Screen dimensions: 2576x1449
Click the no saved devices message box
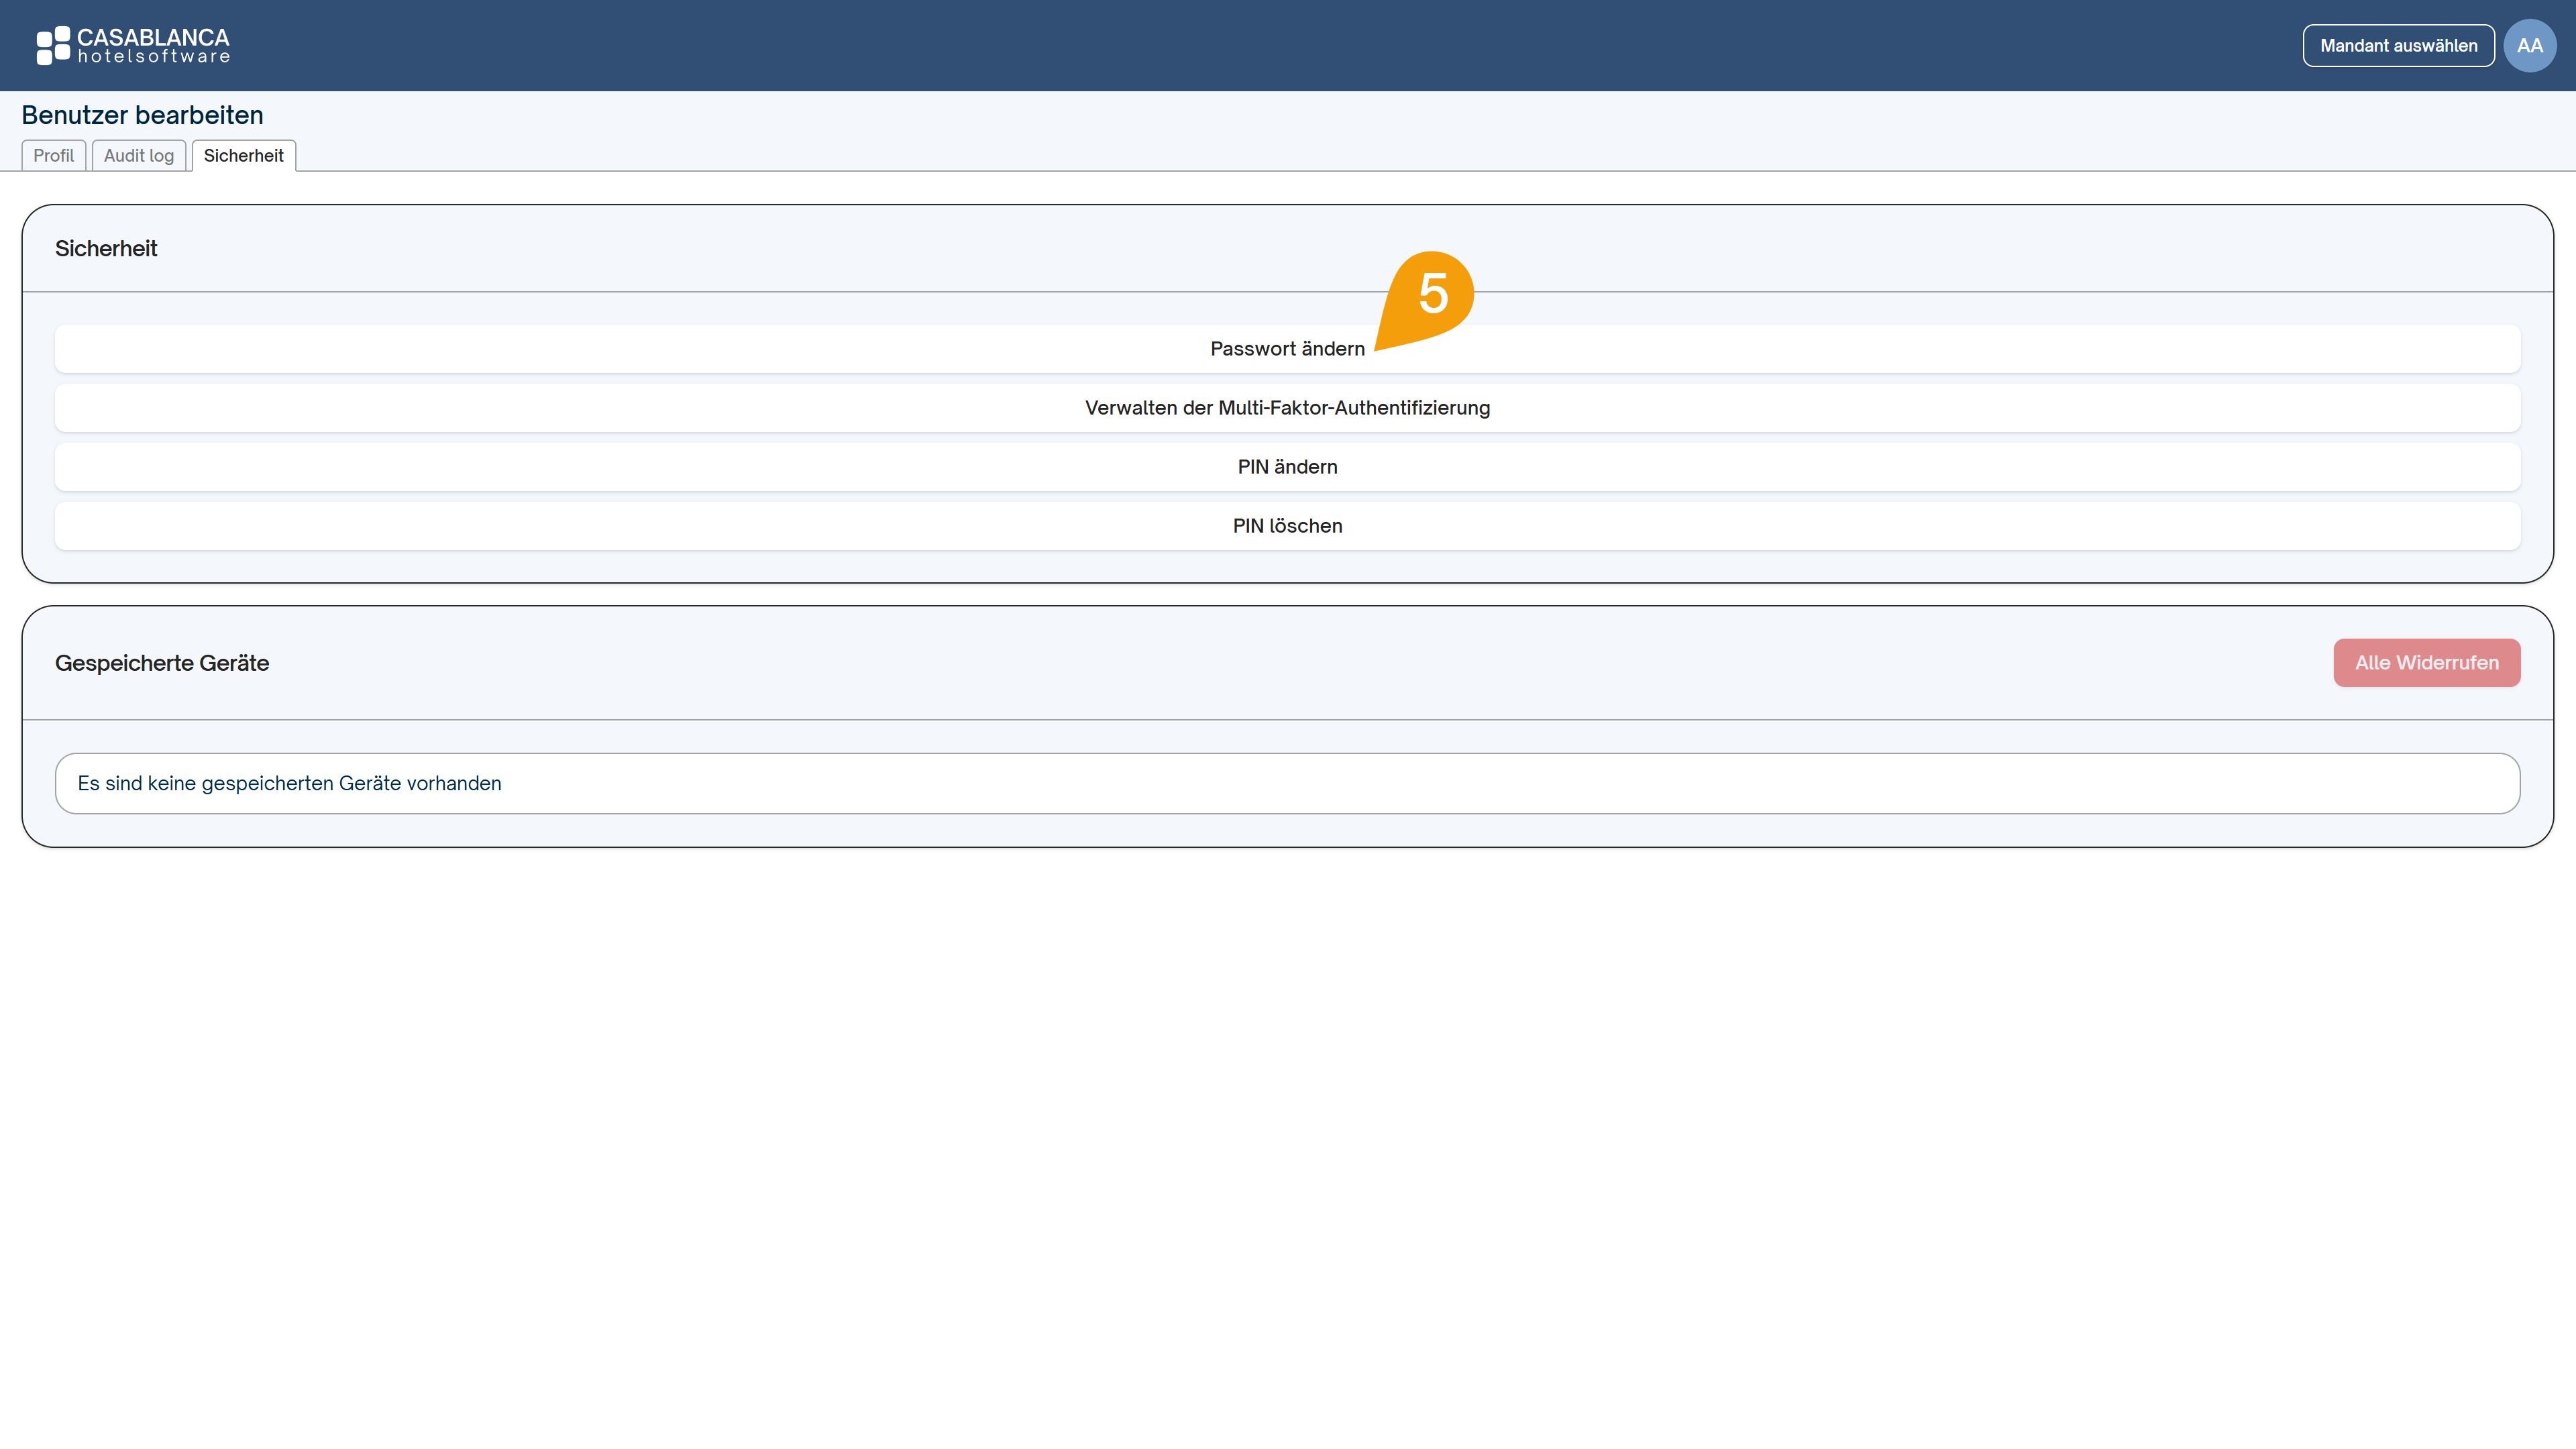[1287, 783]
